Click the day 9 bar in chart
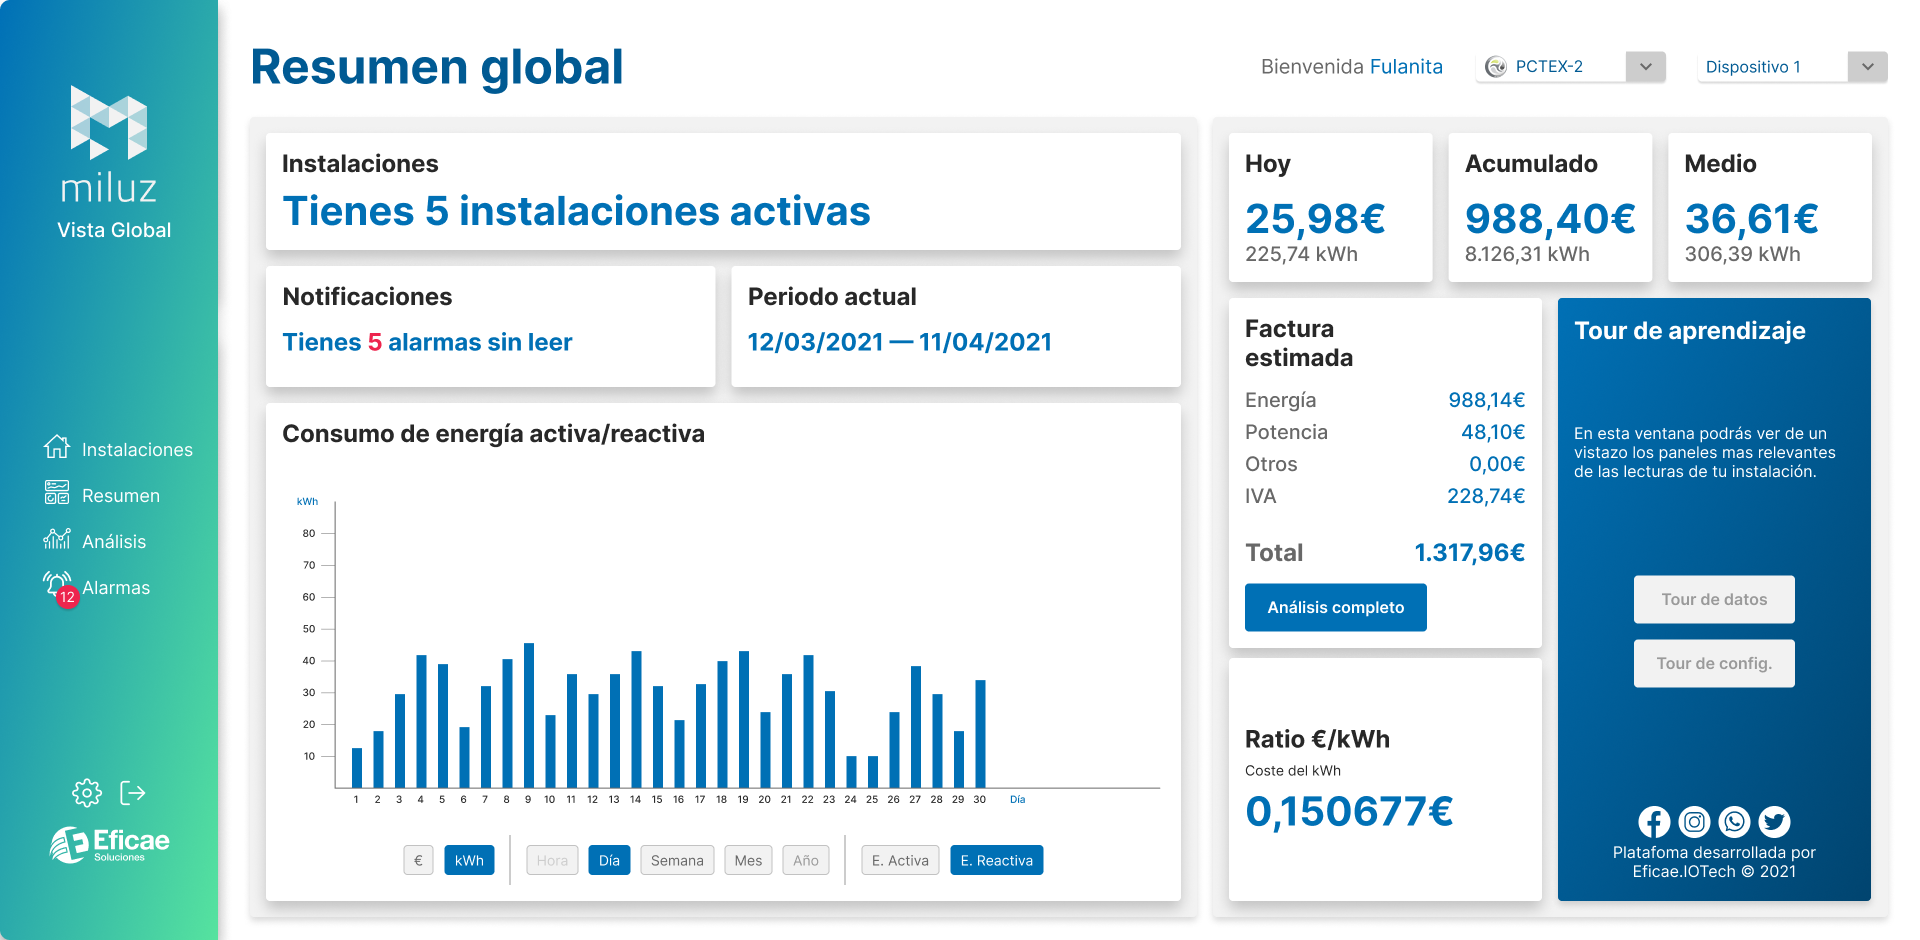Screen dimensions: 1920x940 point(529,715)
